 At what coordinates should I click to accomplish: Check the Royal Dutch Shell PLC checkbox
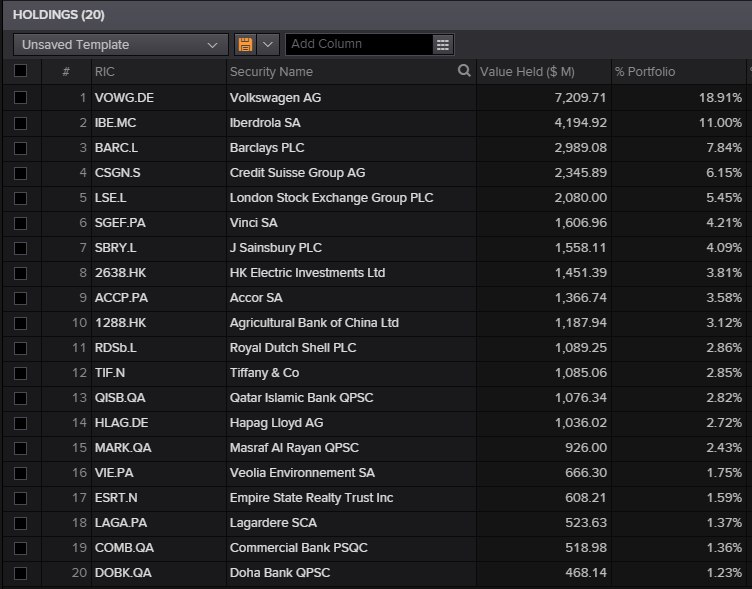click(20, 348)
